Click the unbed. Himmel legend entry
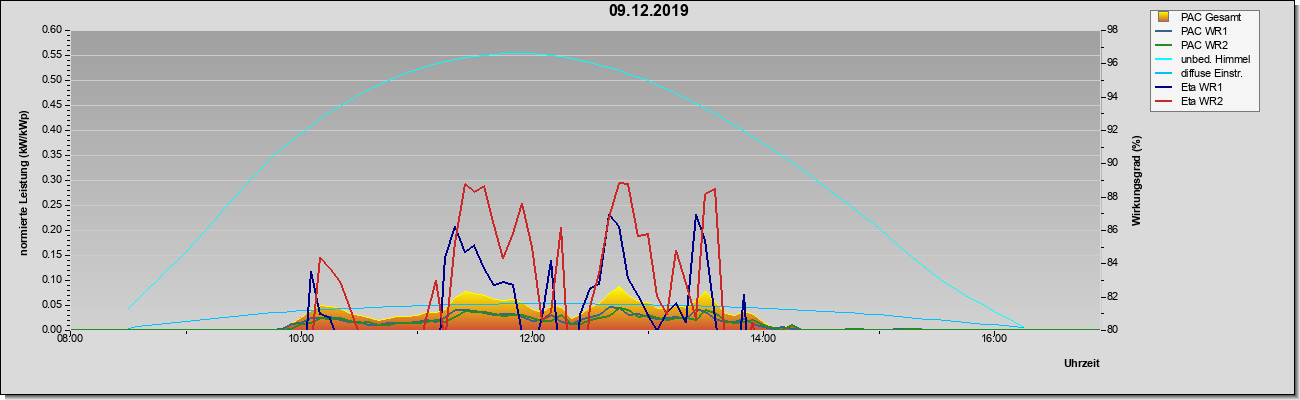The width and height of the screenshot is (1300, 400). [1203, 60]
